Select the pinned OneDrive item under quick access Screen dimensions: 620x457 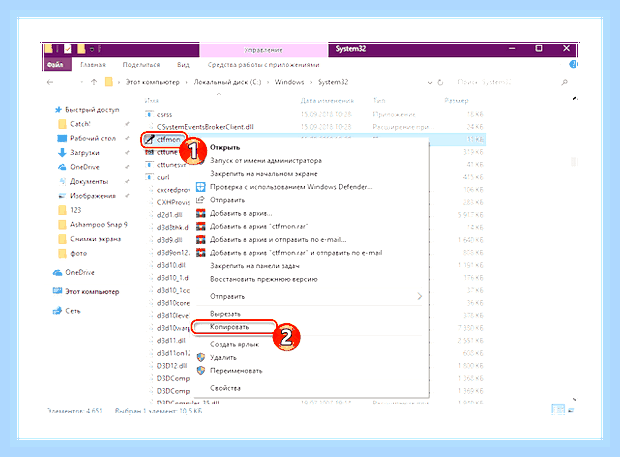85,167
